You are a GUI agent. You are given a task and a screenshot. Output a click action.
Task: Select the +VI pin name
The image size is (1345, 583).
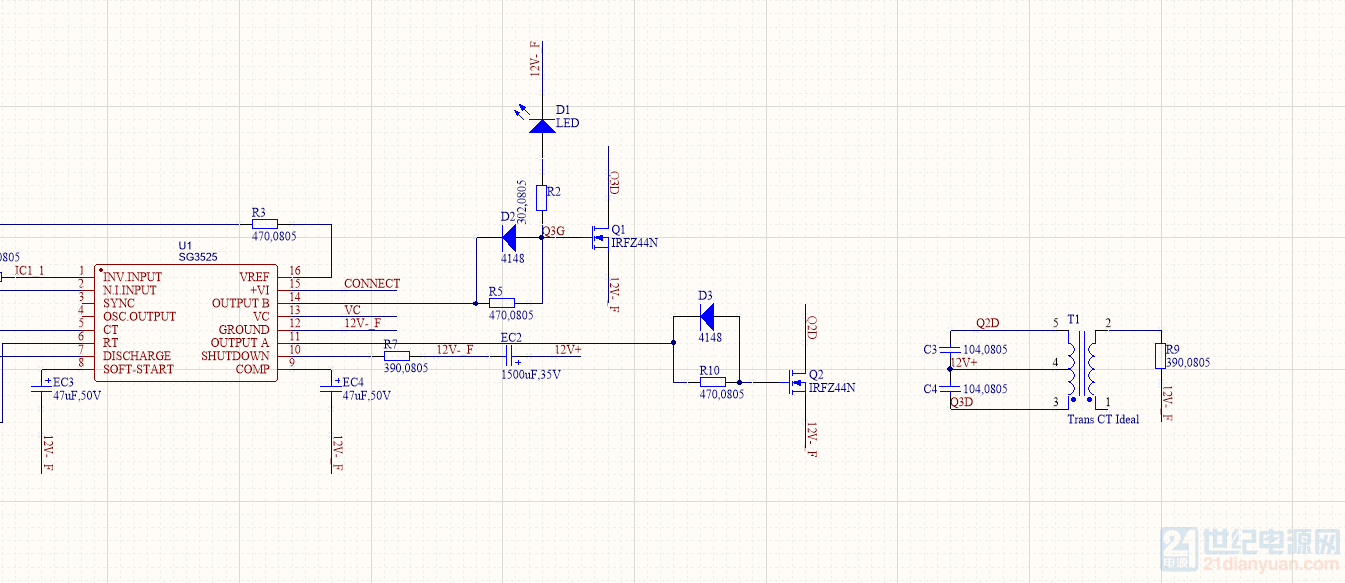point(260,290)
